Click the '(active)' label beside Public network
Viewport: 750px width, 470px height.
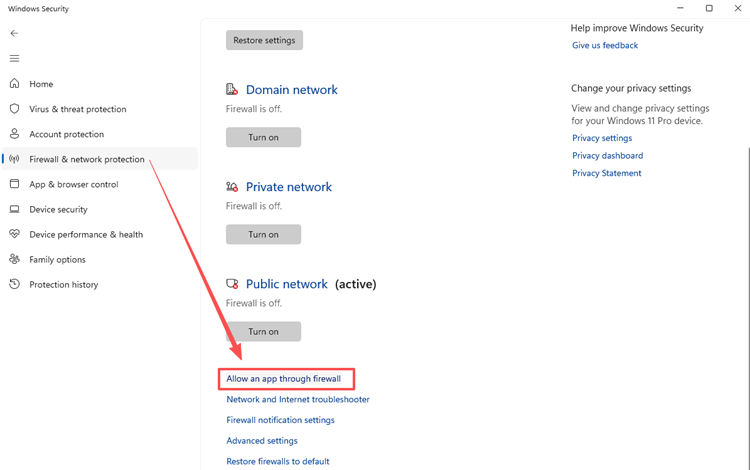click(355, 284)
